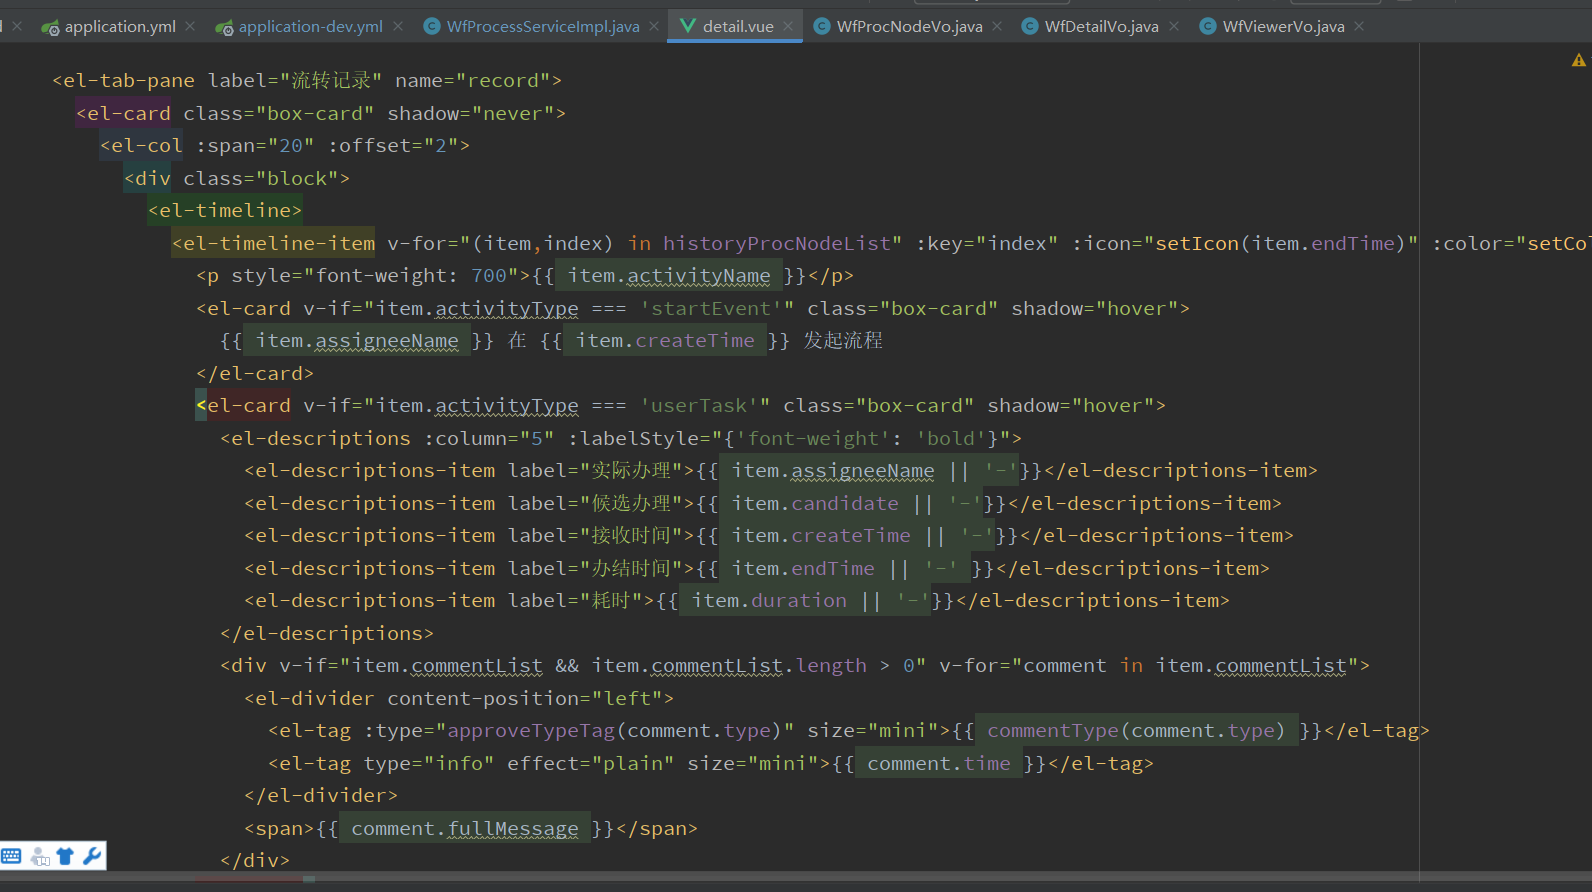Image resolution: width=1592 pixels, height=892 pixels.
Task: Click the Spring leaf icon on application.yml tab
Action: point(50,27)
